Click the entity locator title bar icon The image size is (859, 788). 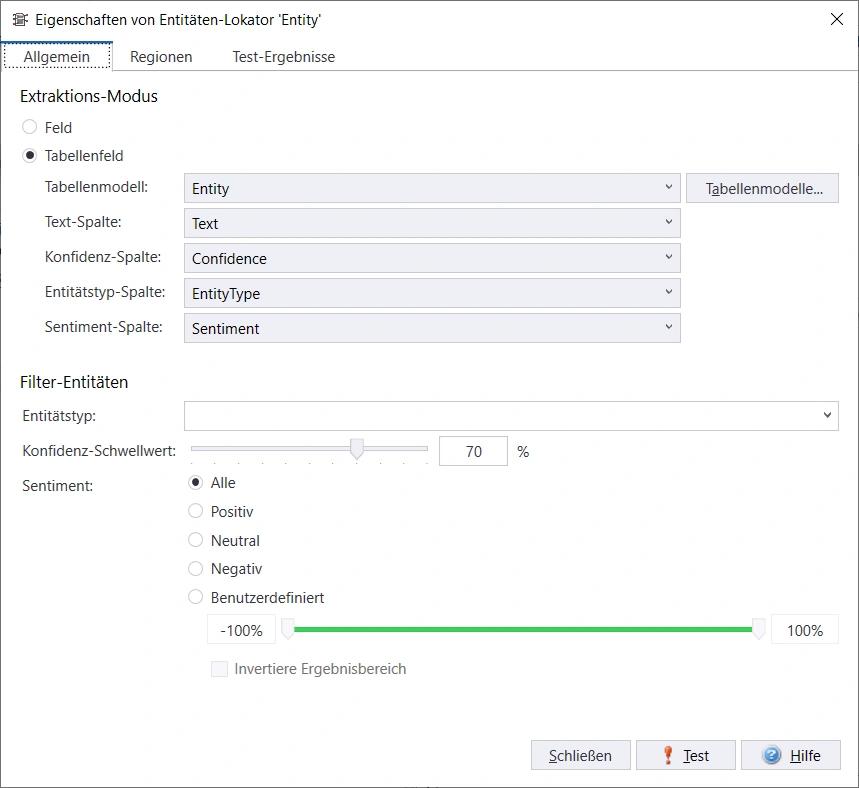point(20,20)
